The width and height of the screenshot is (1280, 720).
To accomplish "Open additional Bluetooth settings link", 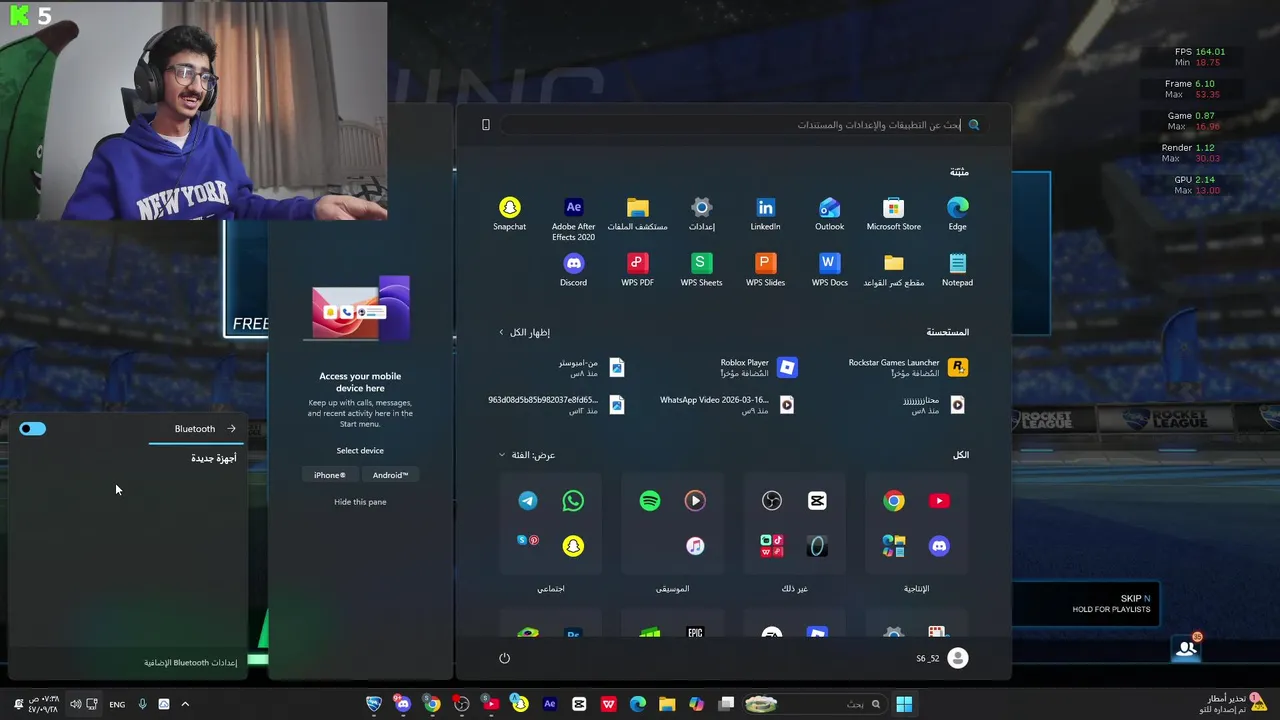I will coord(190,663).
